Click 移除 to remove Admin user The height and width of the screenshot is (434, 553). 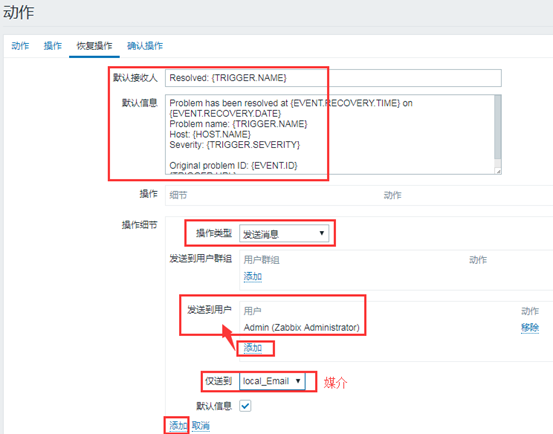tap(530, 328)
